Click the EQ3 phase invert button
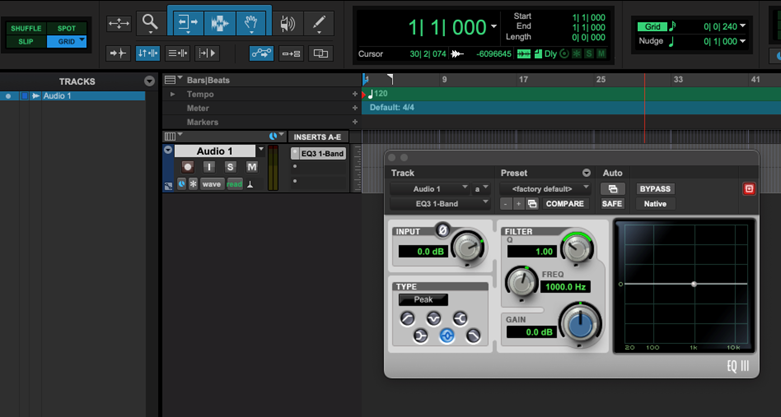781x417 pixels. tap(442, 230)
